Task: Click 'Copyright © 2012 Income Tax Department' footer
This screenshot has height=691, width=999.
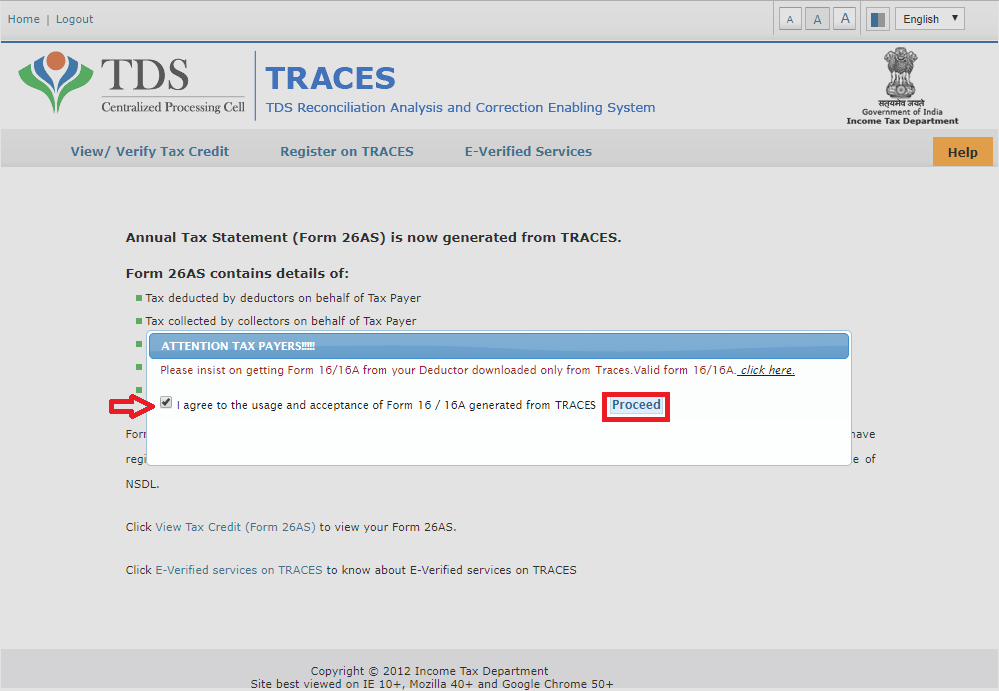Action: (429, 671)
